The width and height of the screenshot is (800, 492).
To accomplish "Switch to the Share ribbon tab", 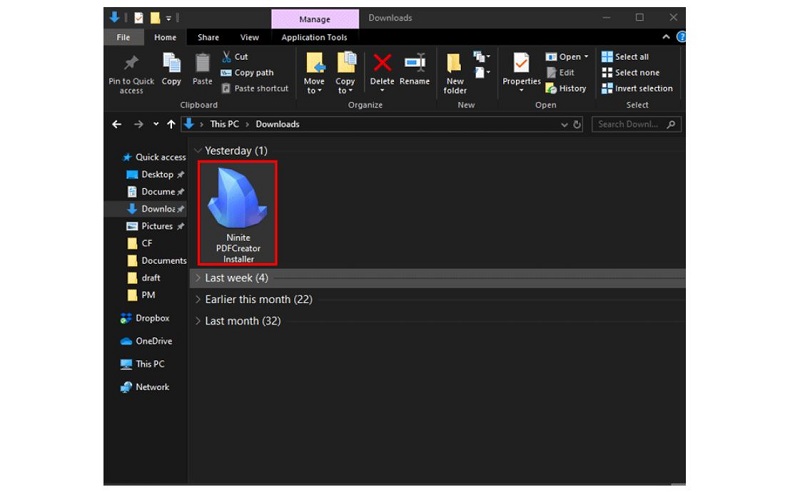I will [208, 37].
